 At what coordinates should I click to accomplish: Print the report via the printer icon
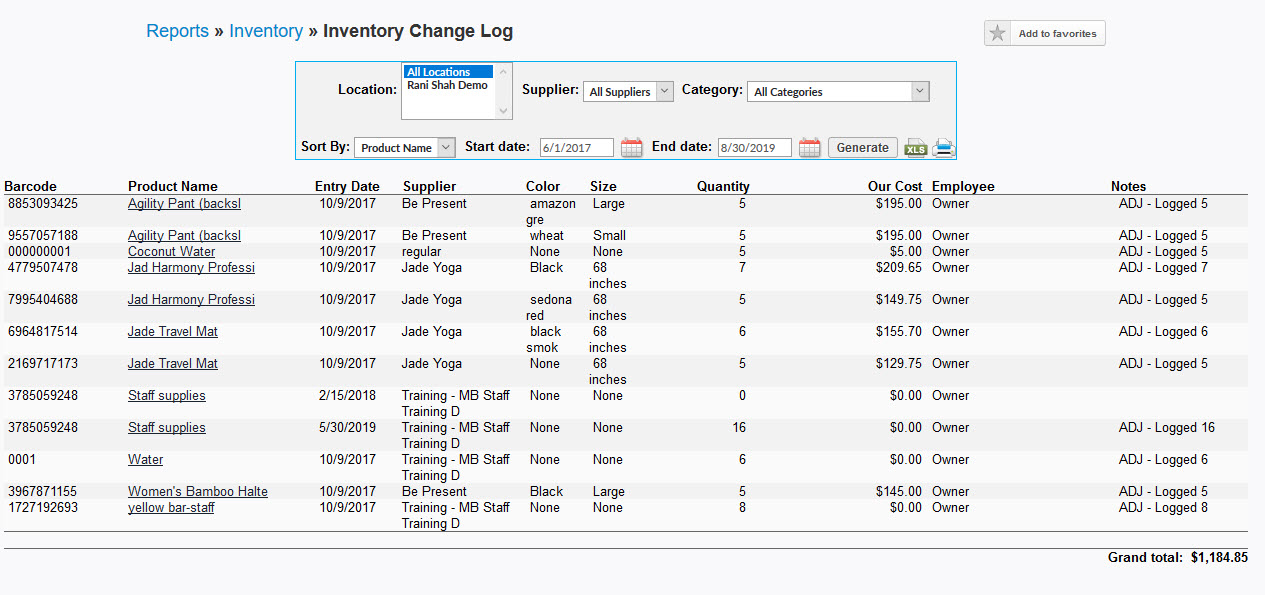coord(941,147)
